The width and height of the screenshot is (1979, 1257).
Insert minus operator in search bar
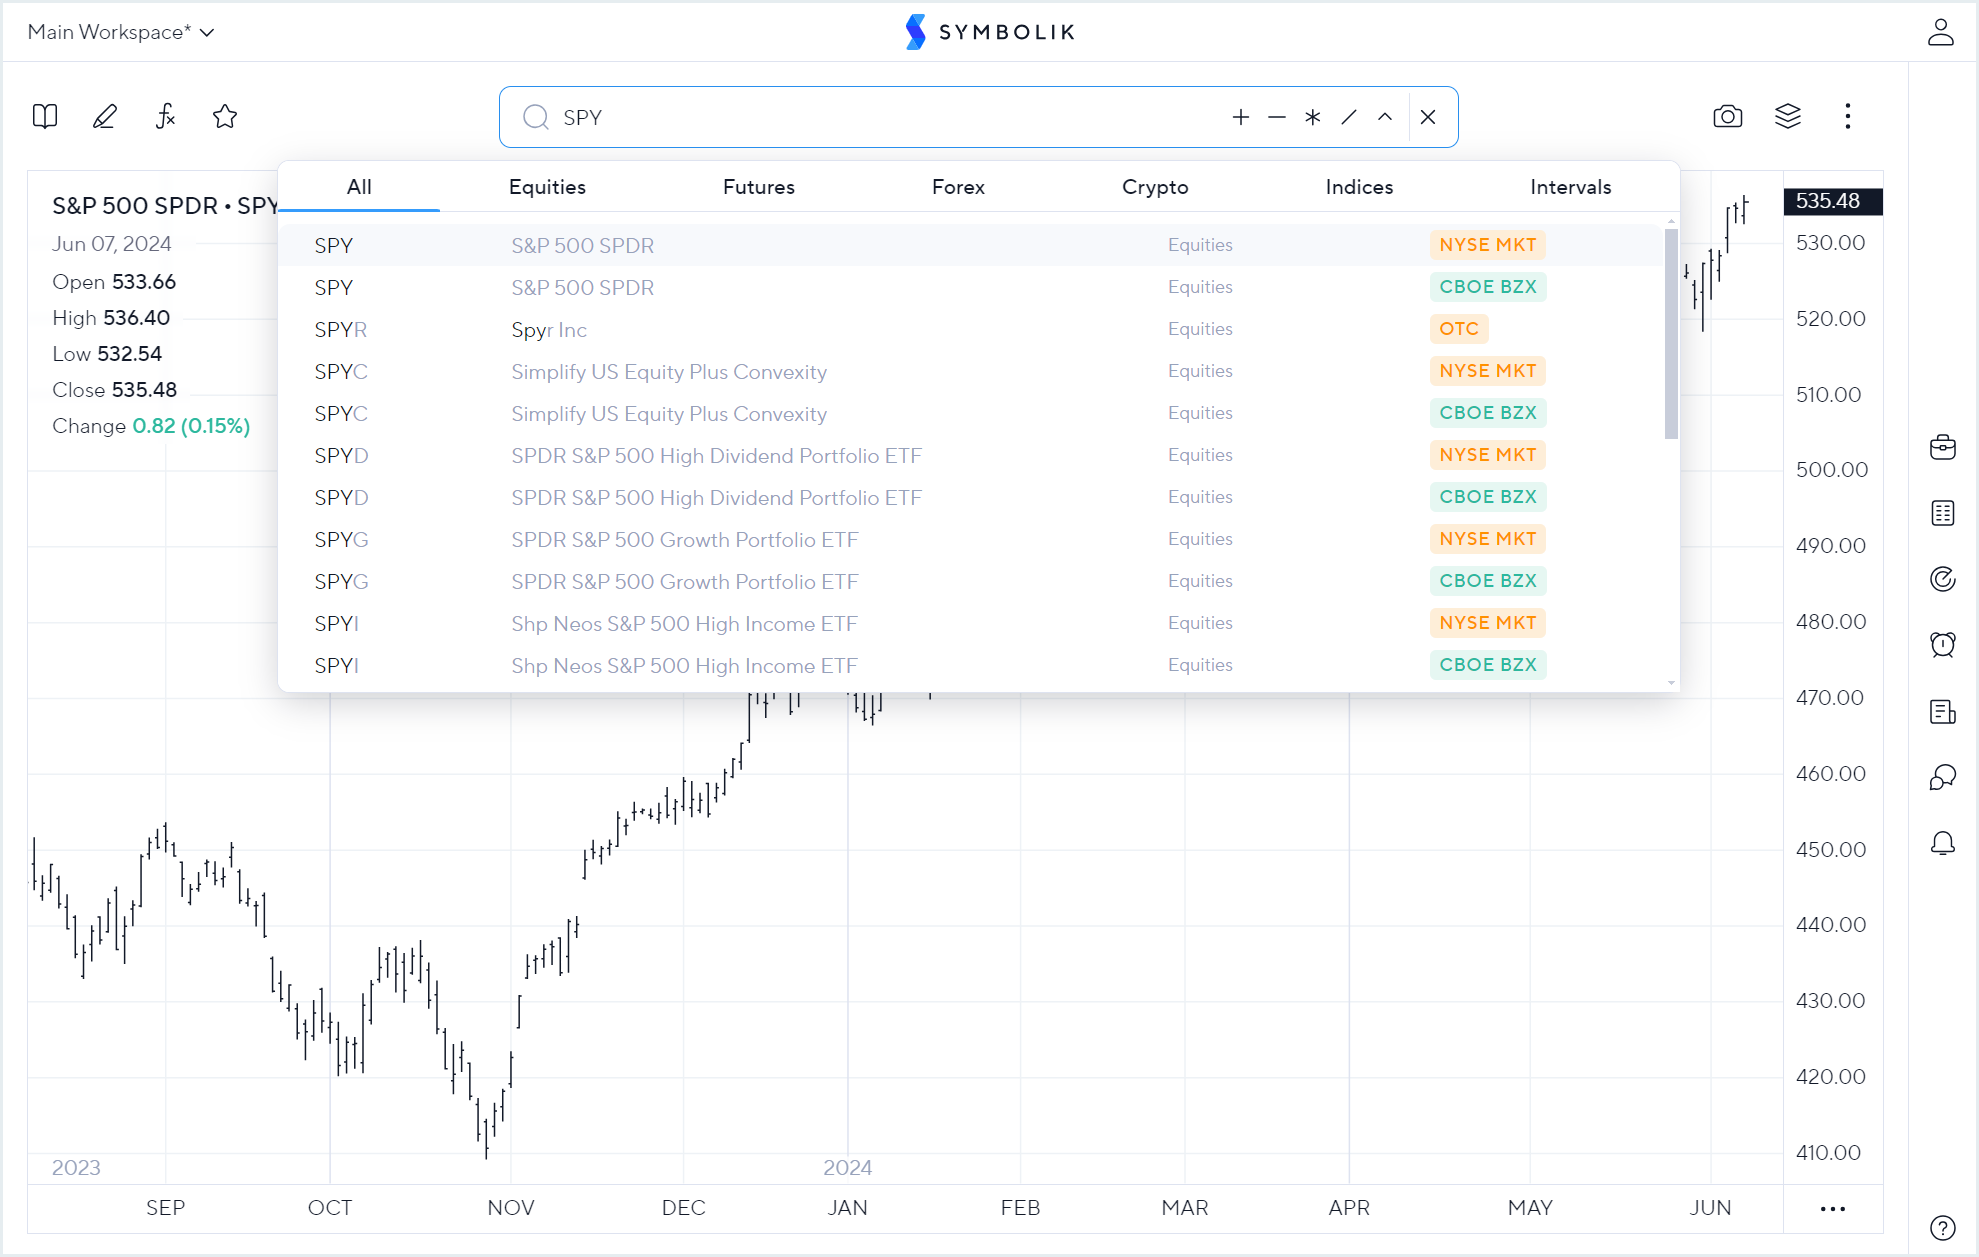1277,117
